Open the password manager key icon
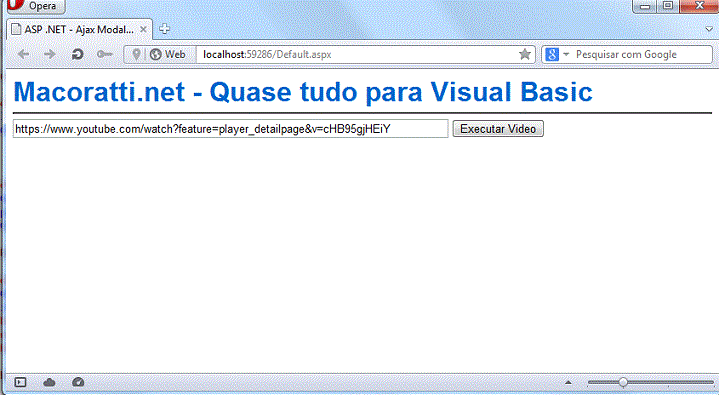This screenshot has height=395, width=719. point(105,55)
